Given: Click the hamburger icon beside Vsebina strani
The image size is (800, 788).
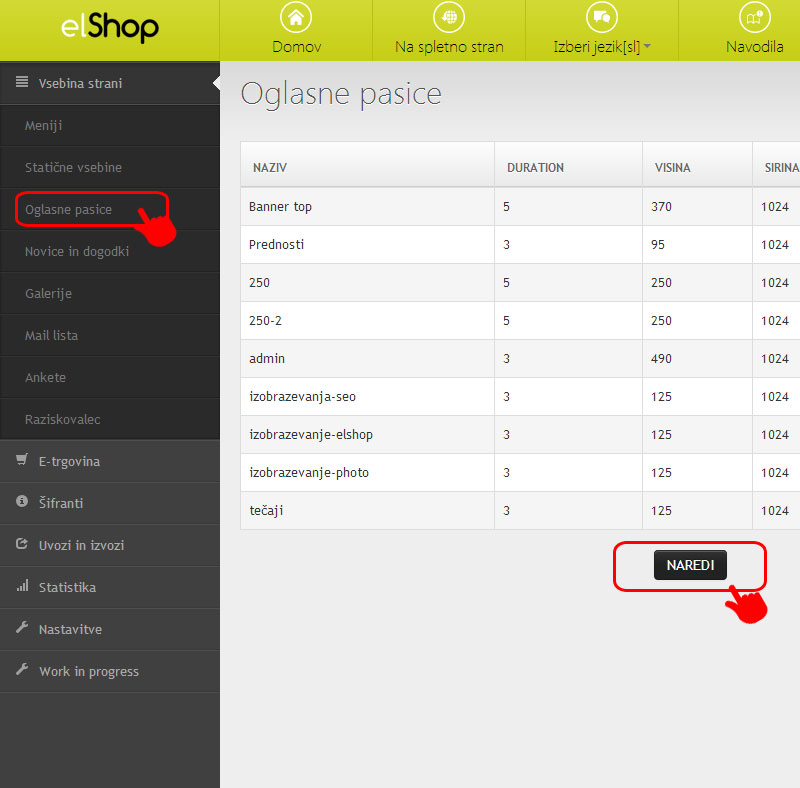Looking at the screenshot, I should [x=22, y=82].
